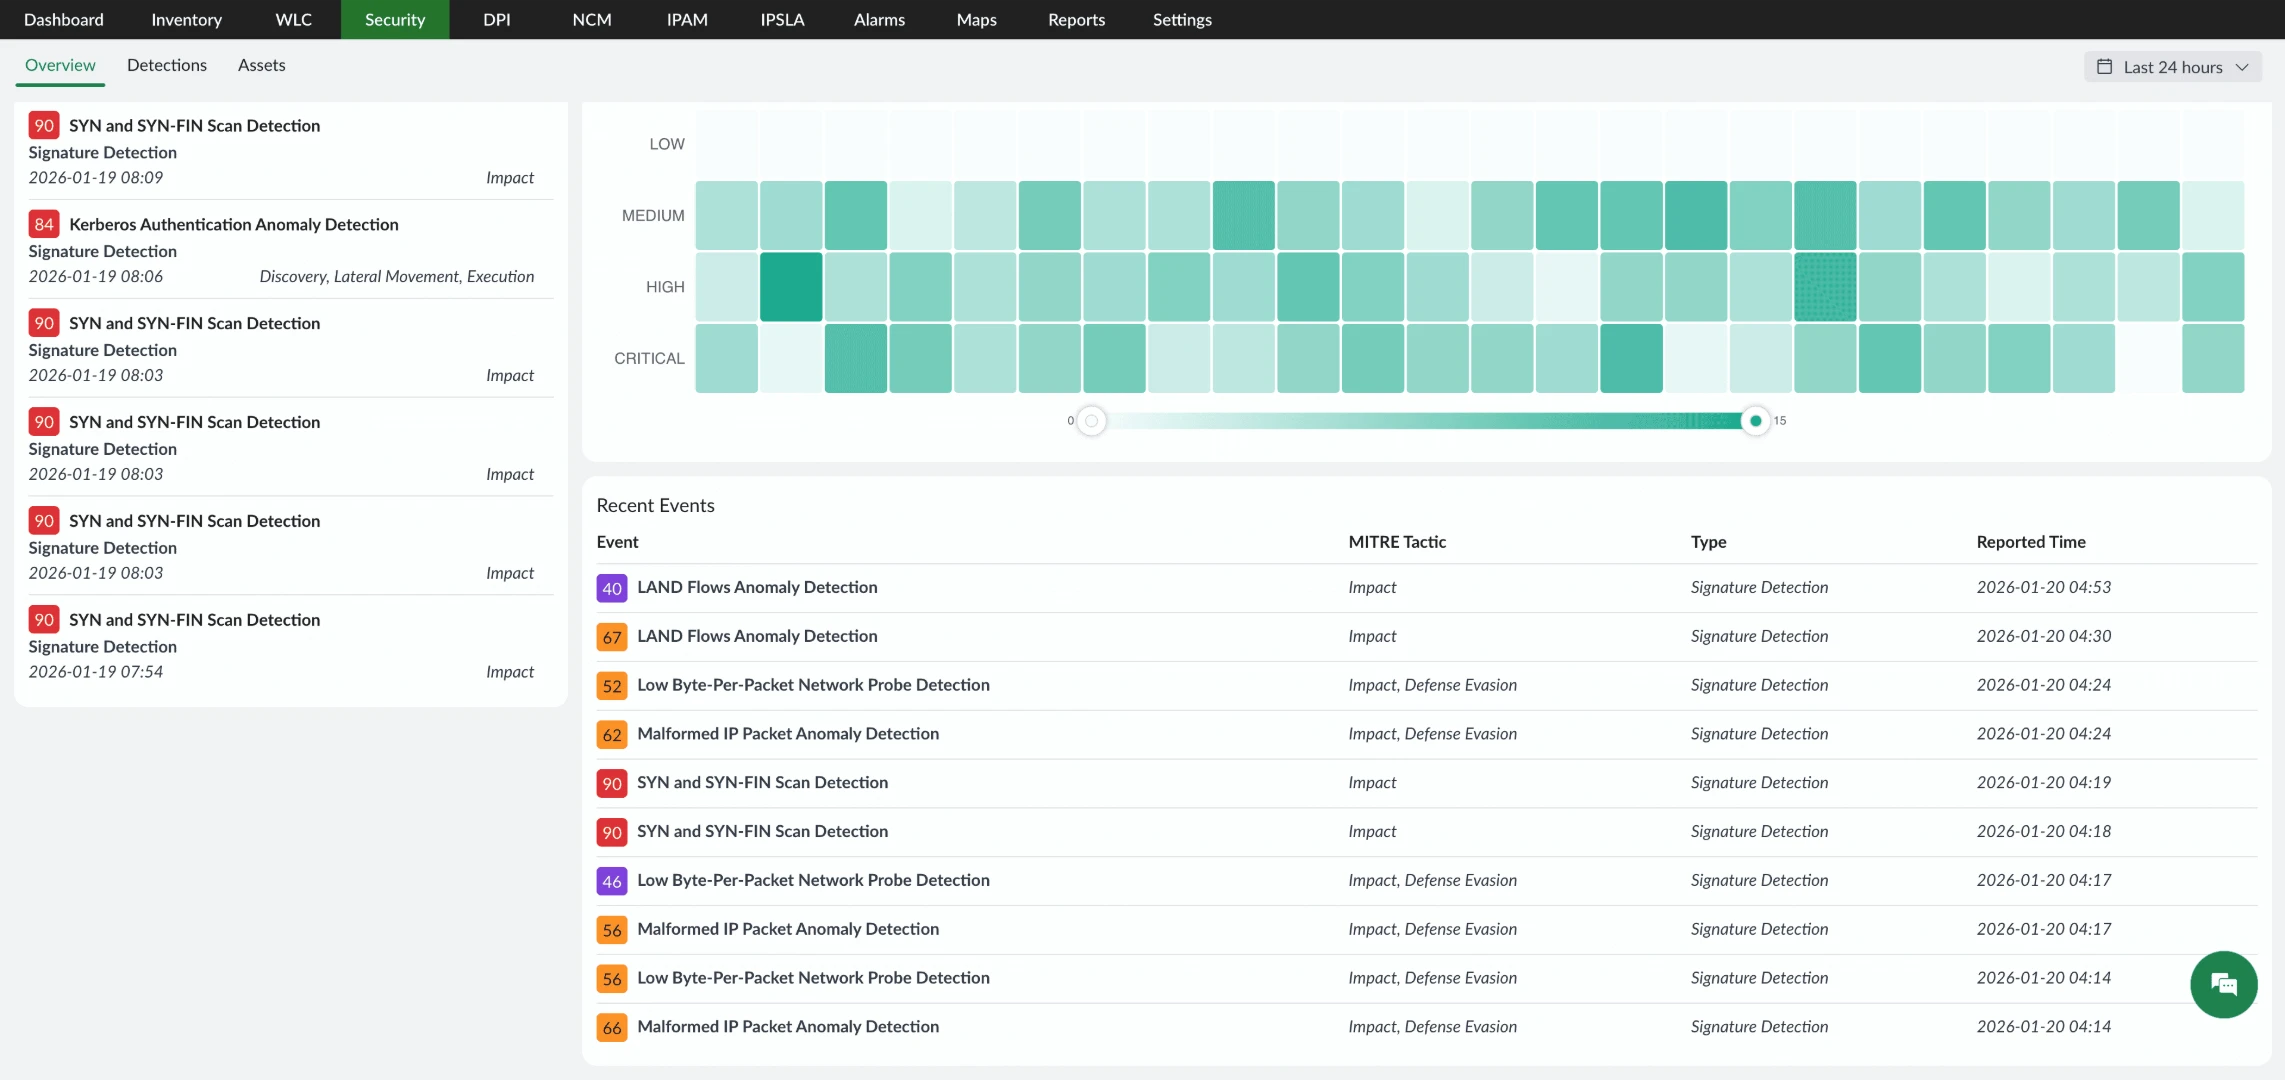
Task: Click the purple 46 badge in Recent Events
Action: [x=611, y=881]
